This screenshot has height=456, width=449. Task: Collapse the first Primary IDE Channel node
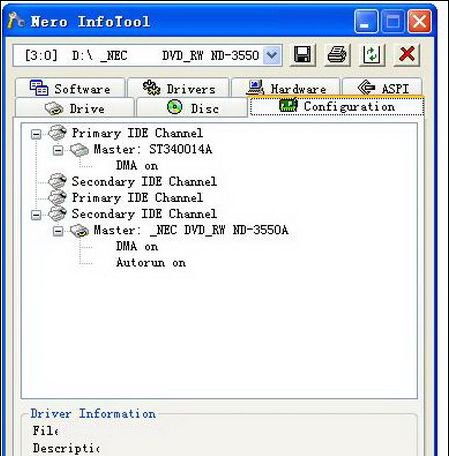(36, 134)
